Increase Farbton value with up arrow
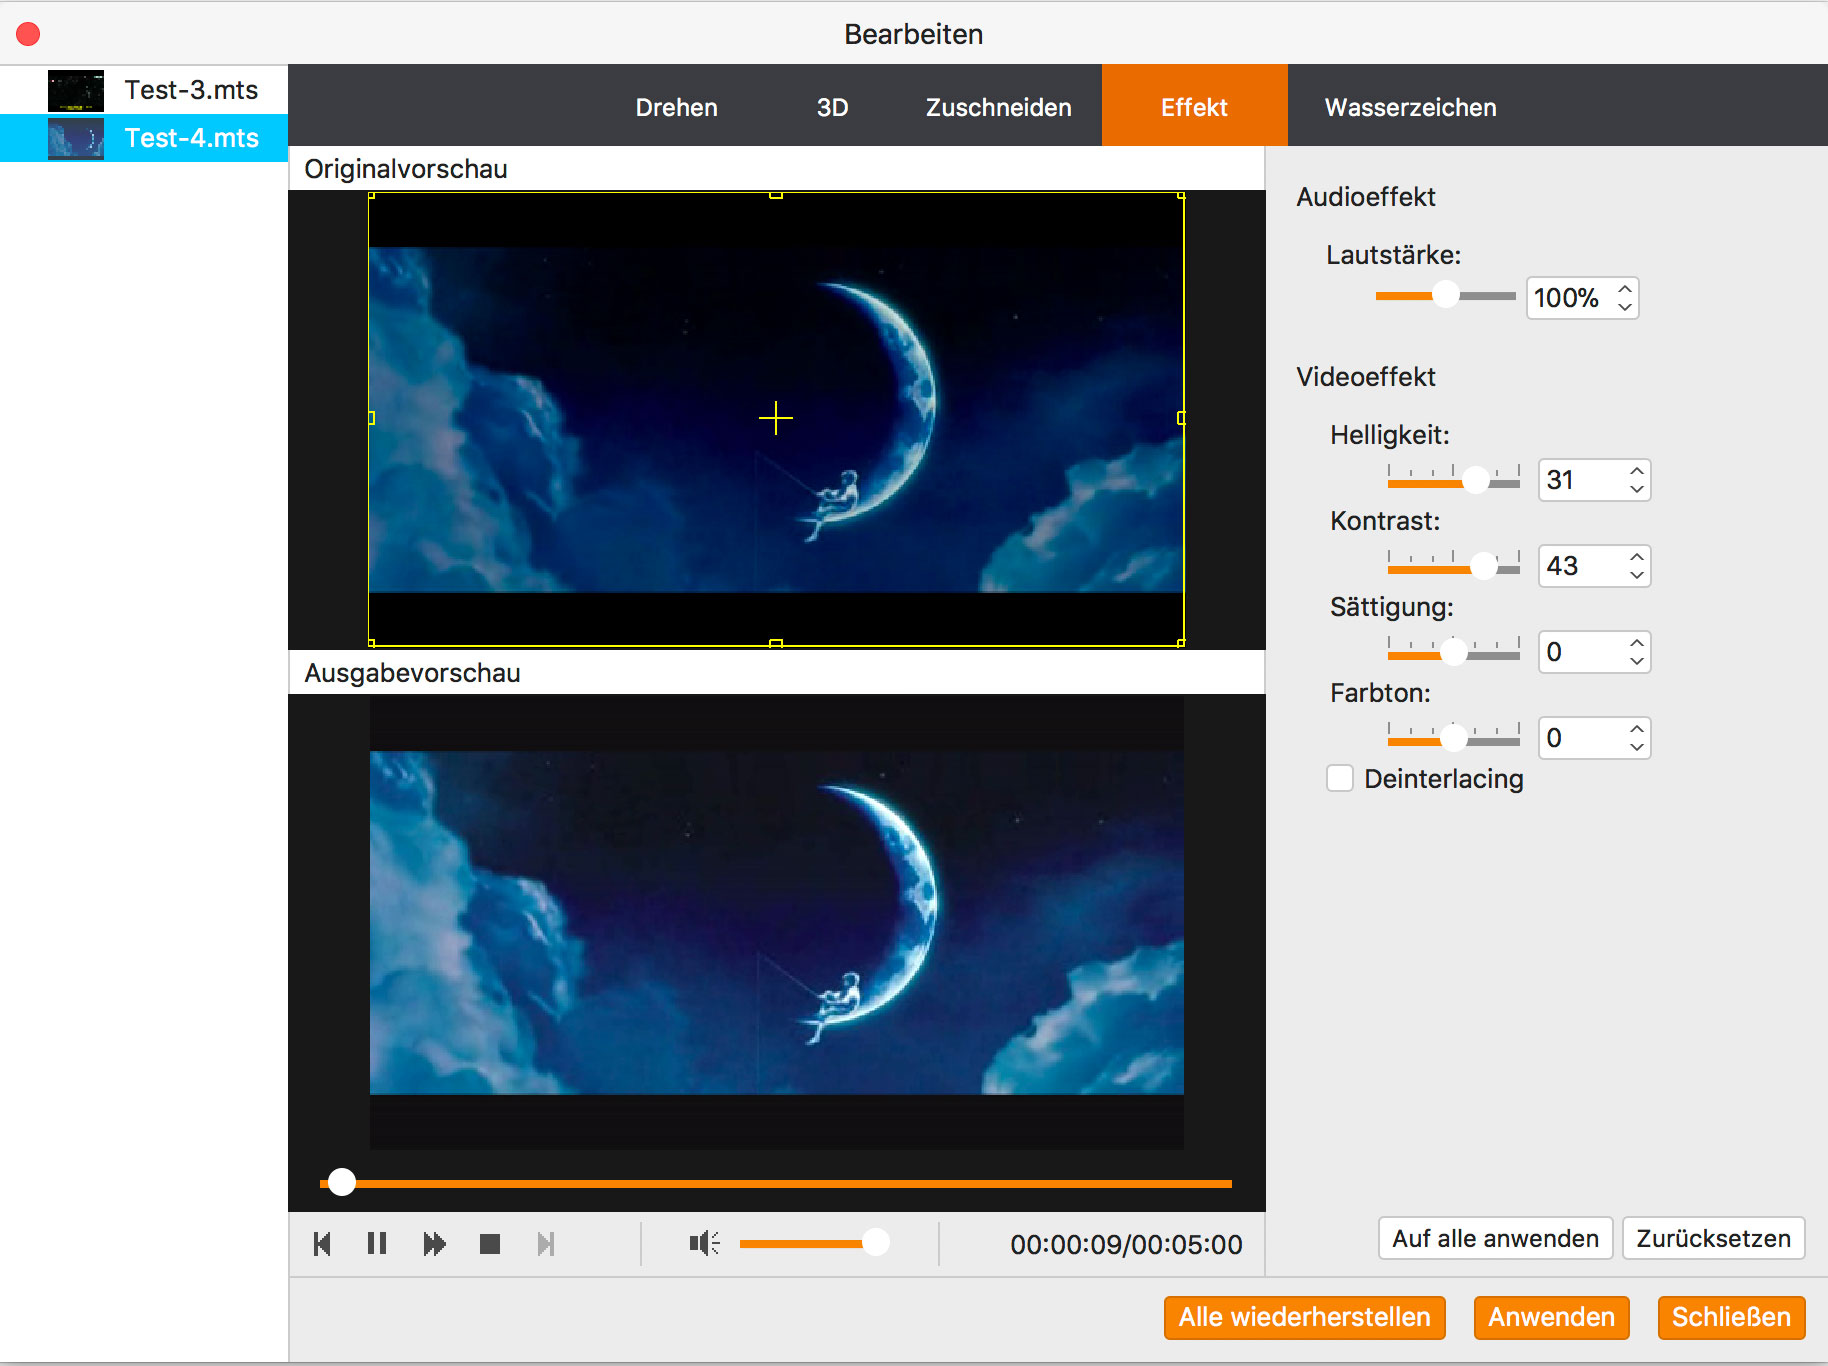Image resolution: width=1828 pixels, height=1366 pixels. click(x=1637, y=729)
